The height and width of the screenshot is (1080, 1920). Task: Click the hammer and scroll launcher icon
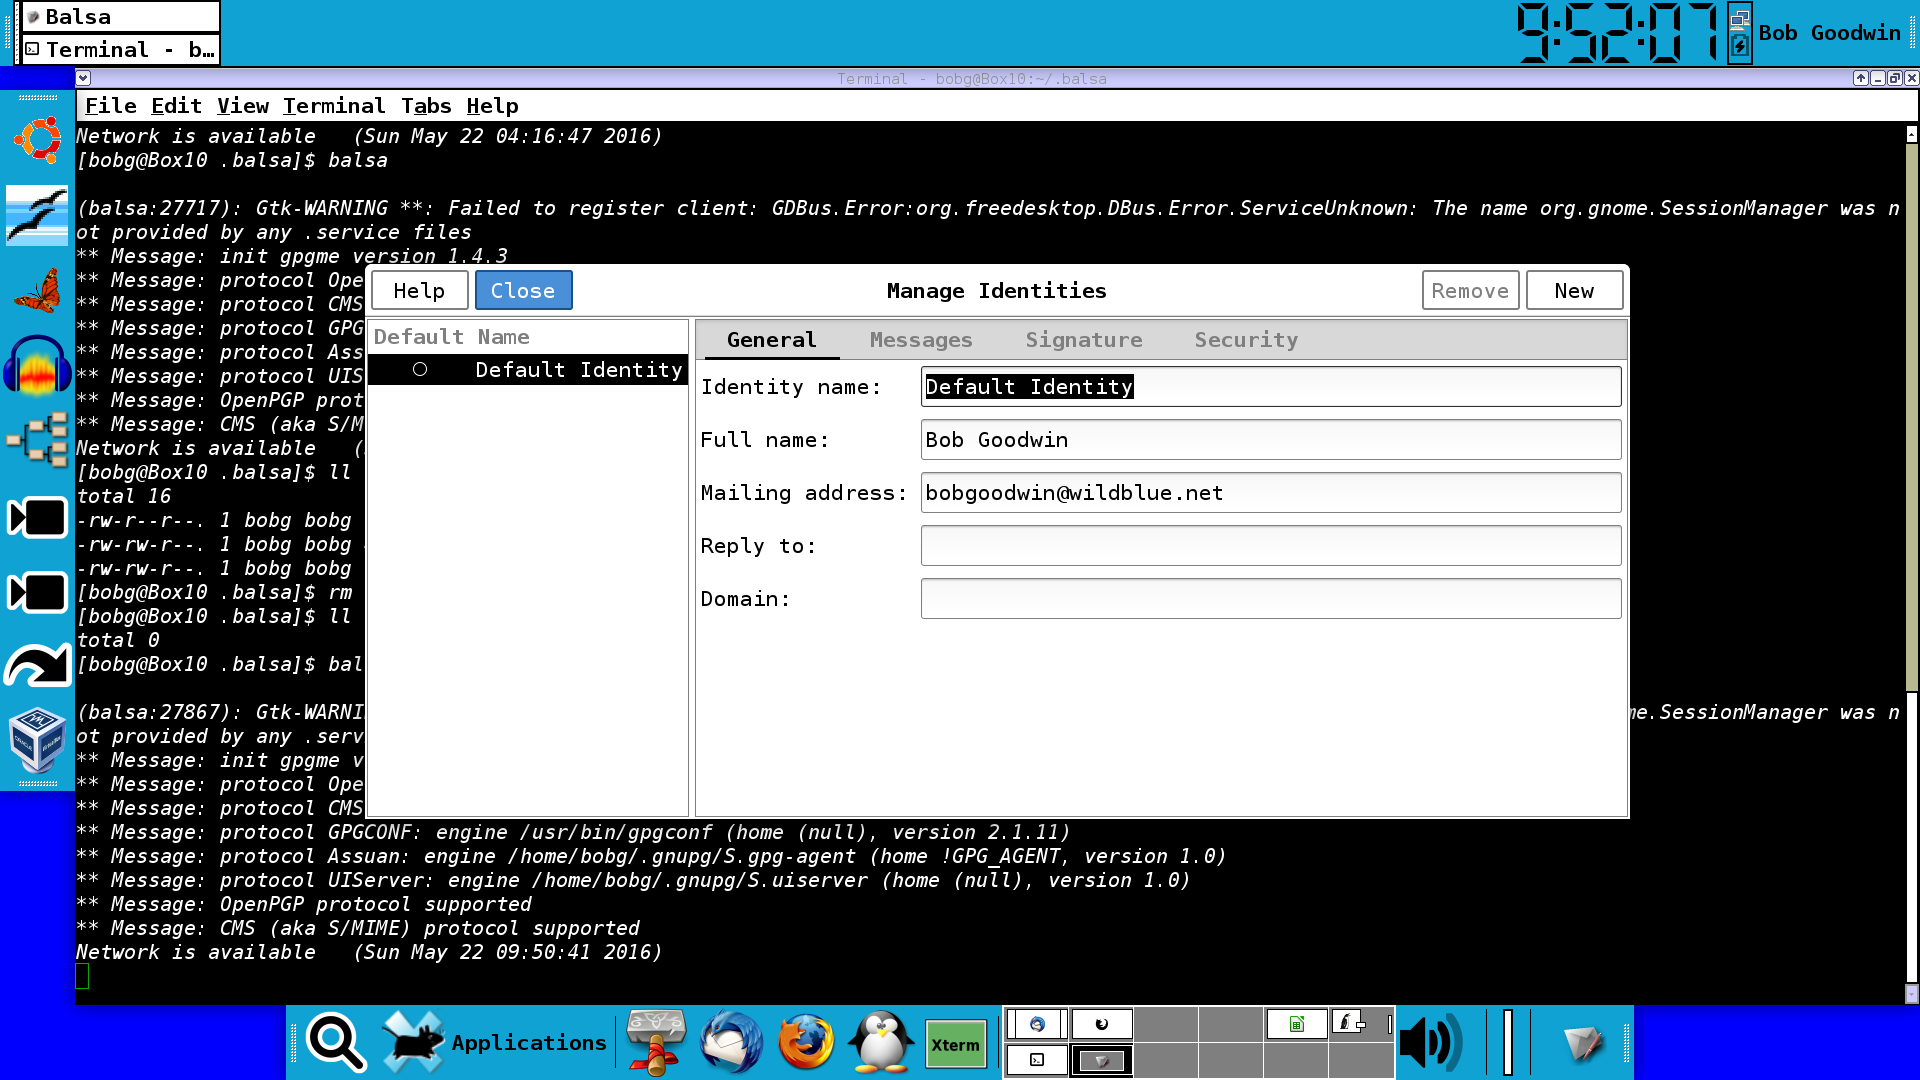pos(656,1042)
